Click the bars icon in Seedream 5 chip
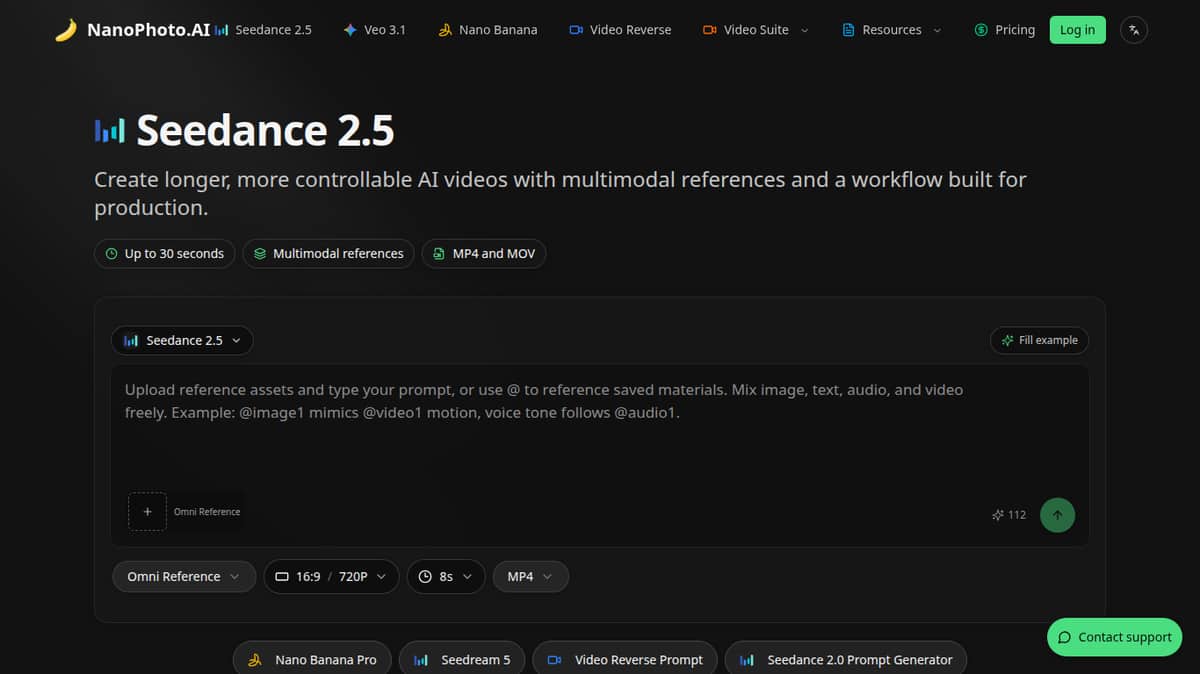The image size is (1200, 674). click(x=421, y=660)
